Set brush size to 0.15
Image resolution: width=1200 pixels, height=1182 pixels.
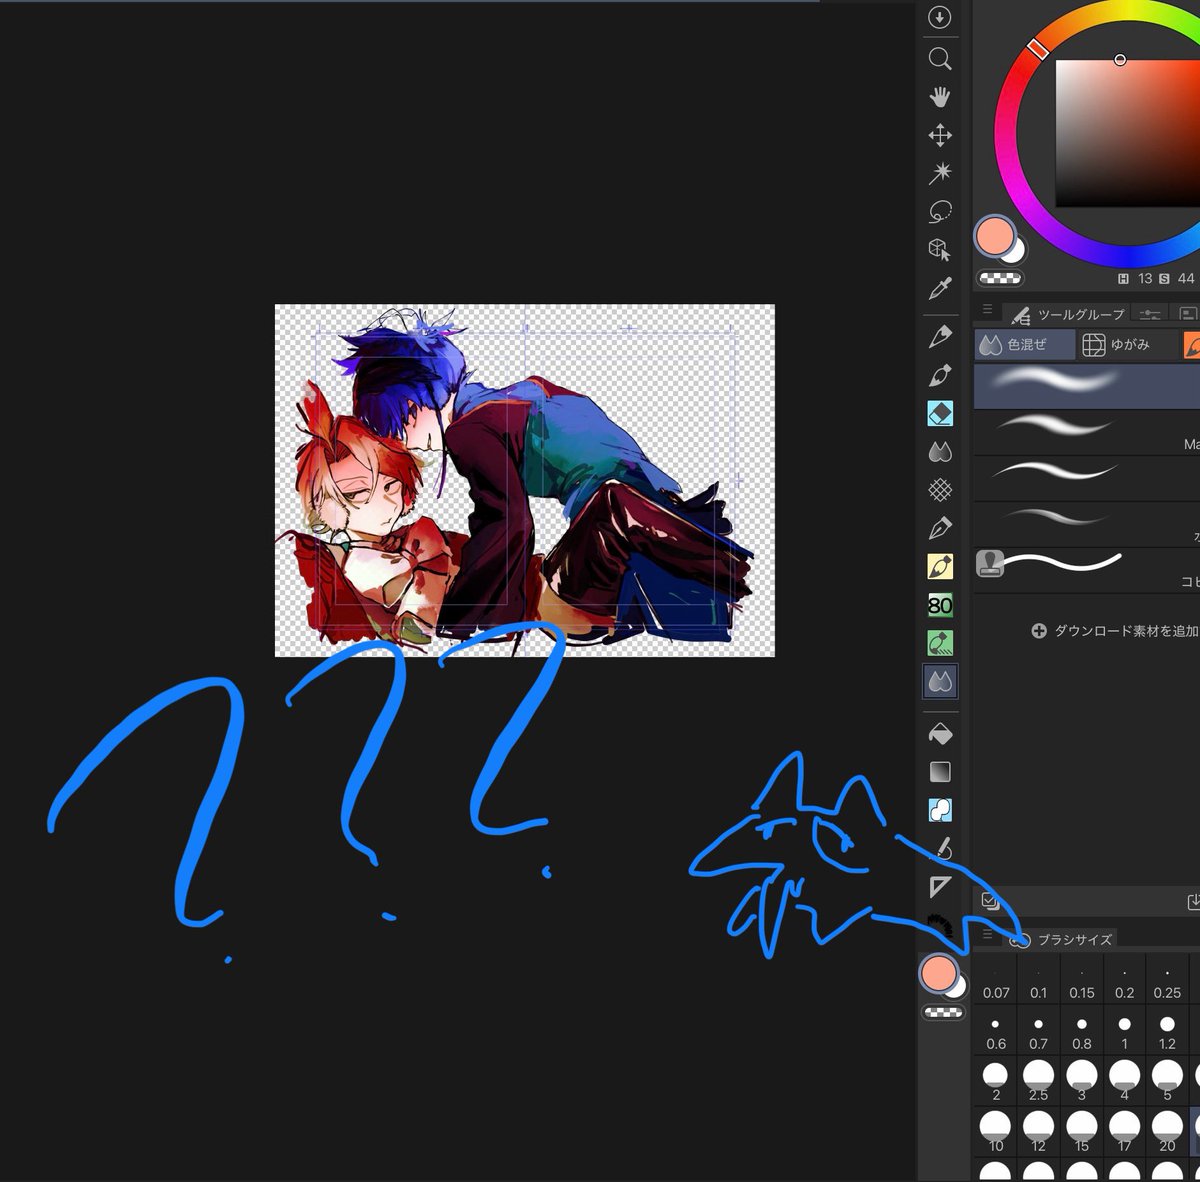pos(1082,980)
